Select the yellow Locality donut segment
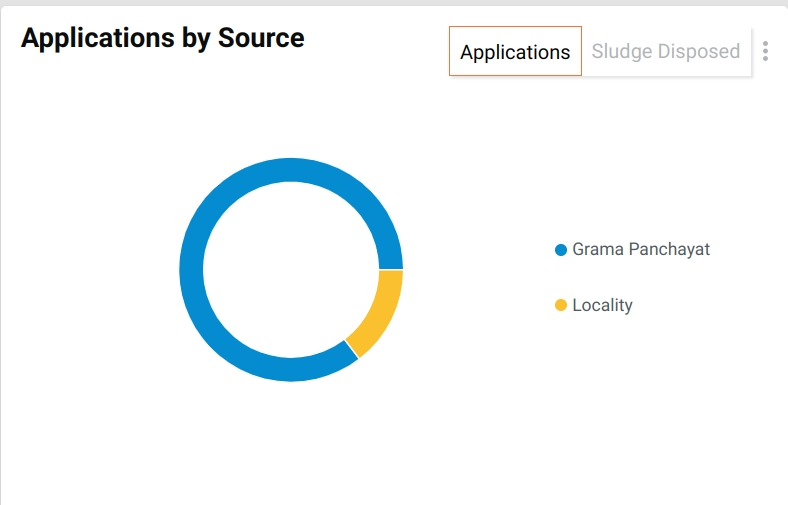The image size is (788, 505). 378,310
